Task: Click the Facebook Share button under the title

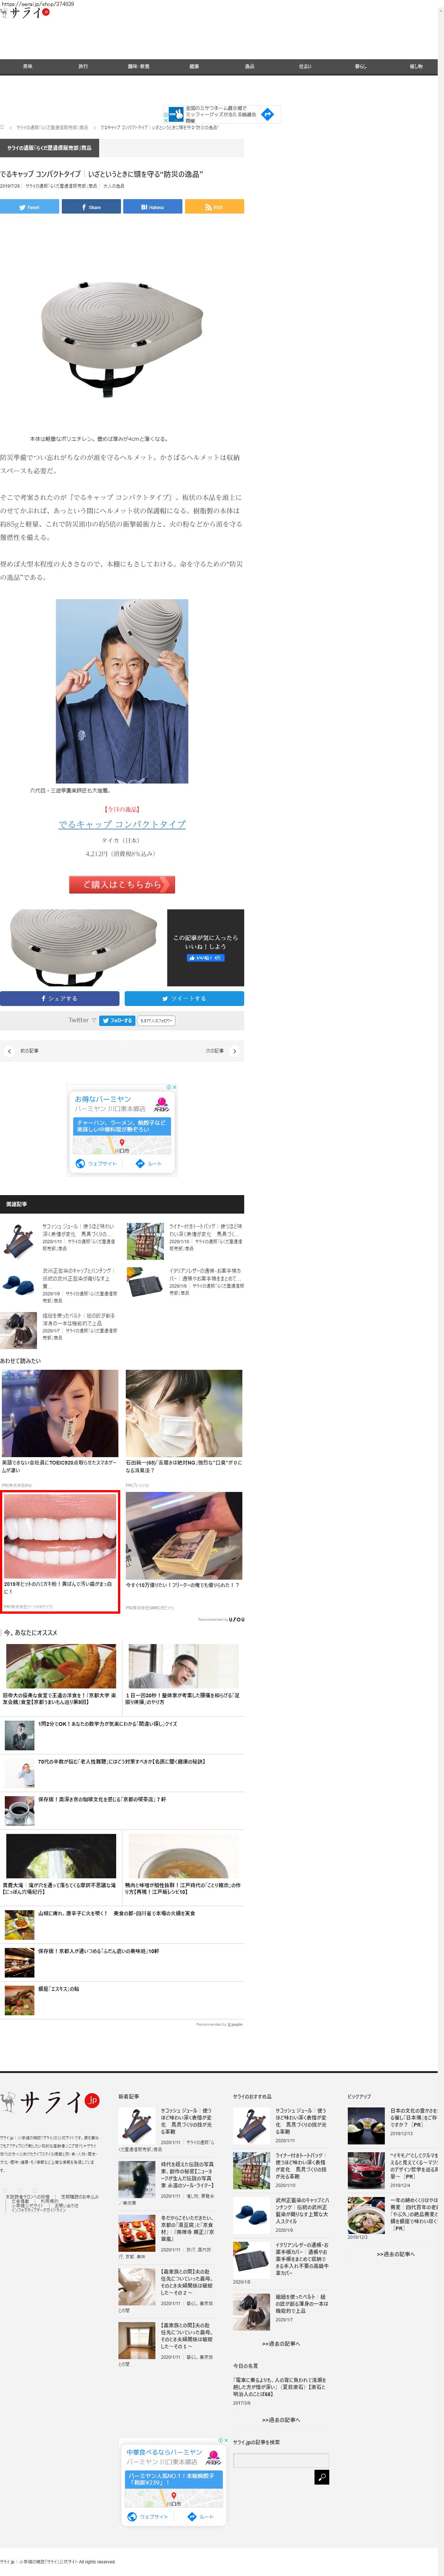Action: [91, 207]
